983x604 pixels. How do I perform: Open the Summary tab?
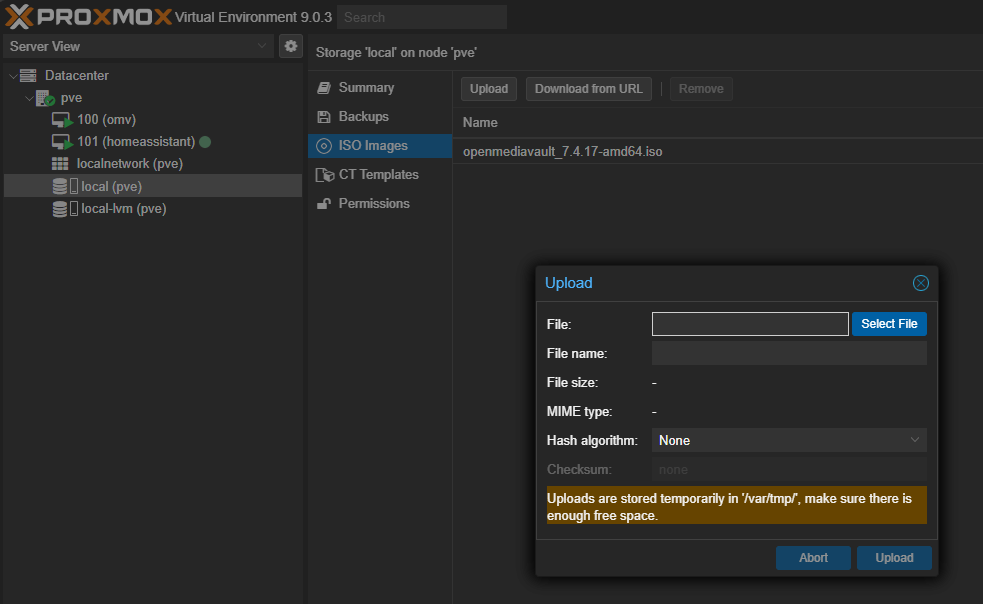[366, 88]
